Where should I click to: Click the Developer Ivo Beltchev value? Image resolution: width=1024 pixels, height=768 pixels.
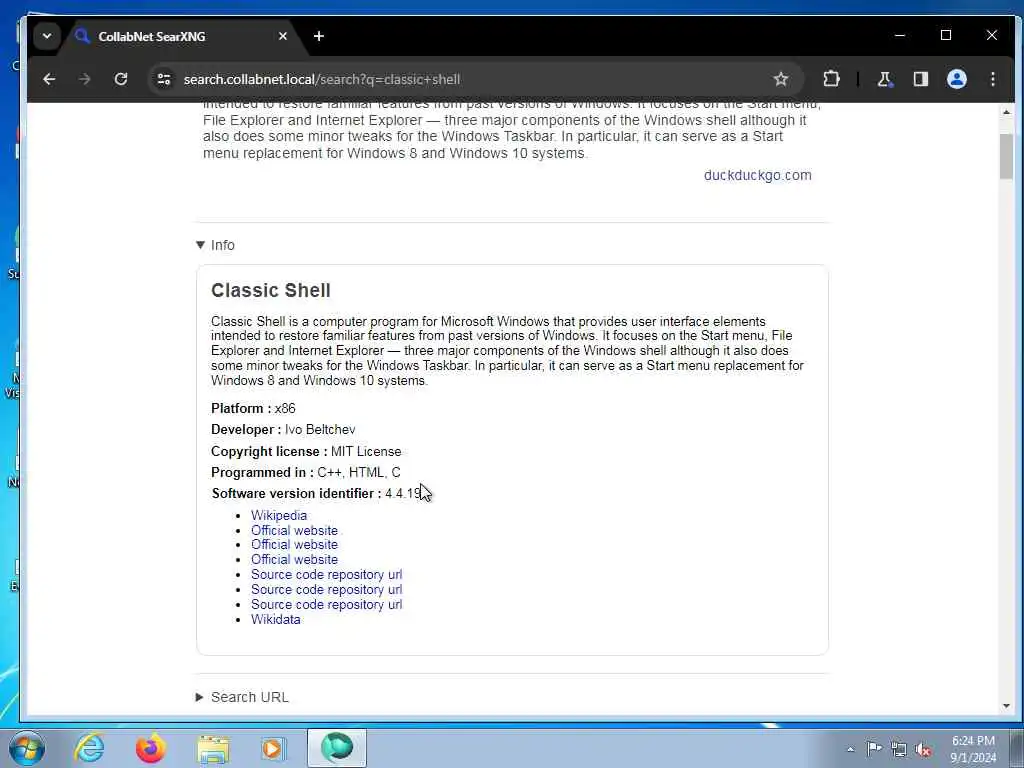pyautogui.click(x=320, y=430)
